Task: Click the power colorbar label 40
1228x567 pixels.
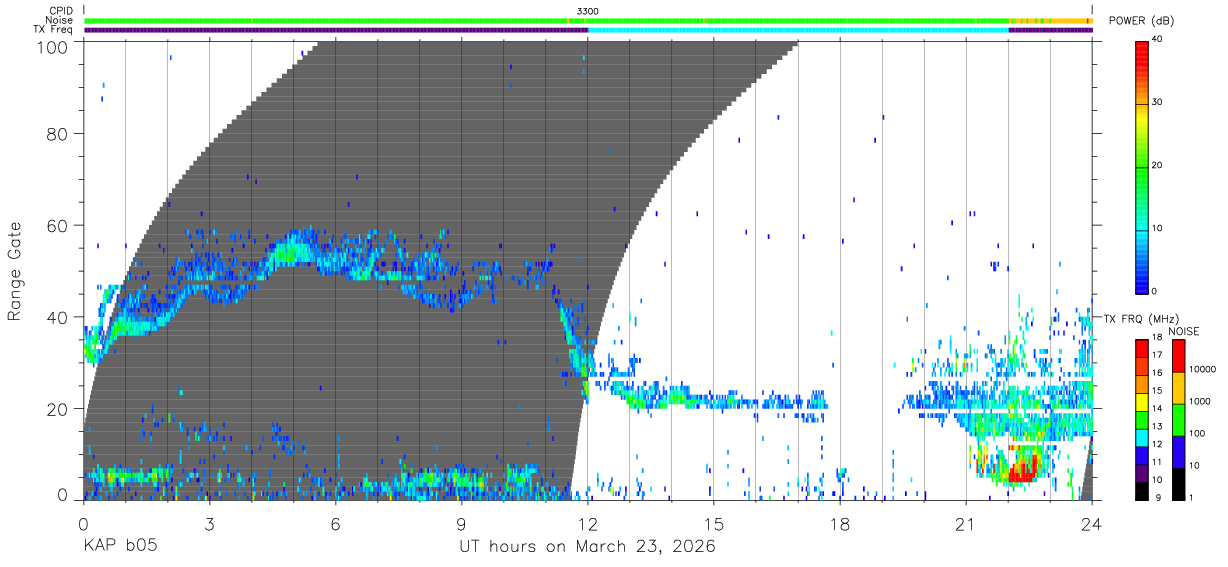Action: click(x=1159, y=40)
